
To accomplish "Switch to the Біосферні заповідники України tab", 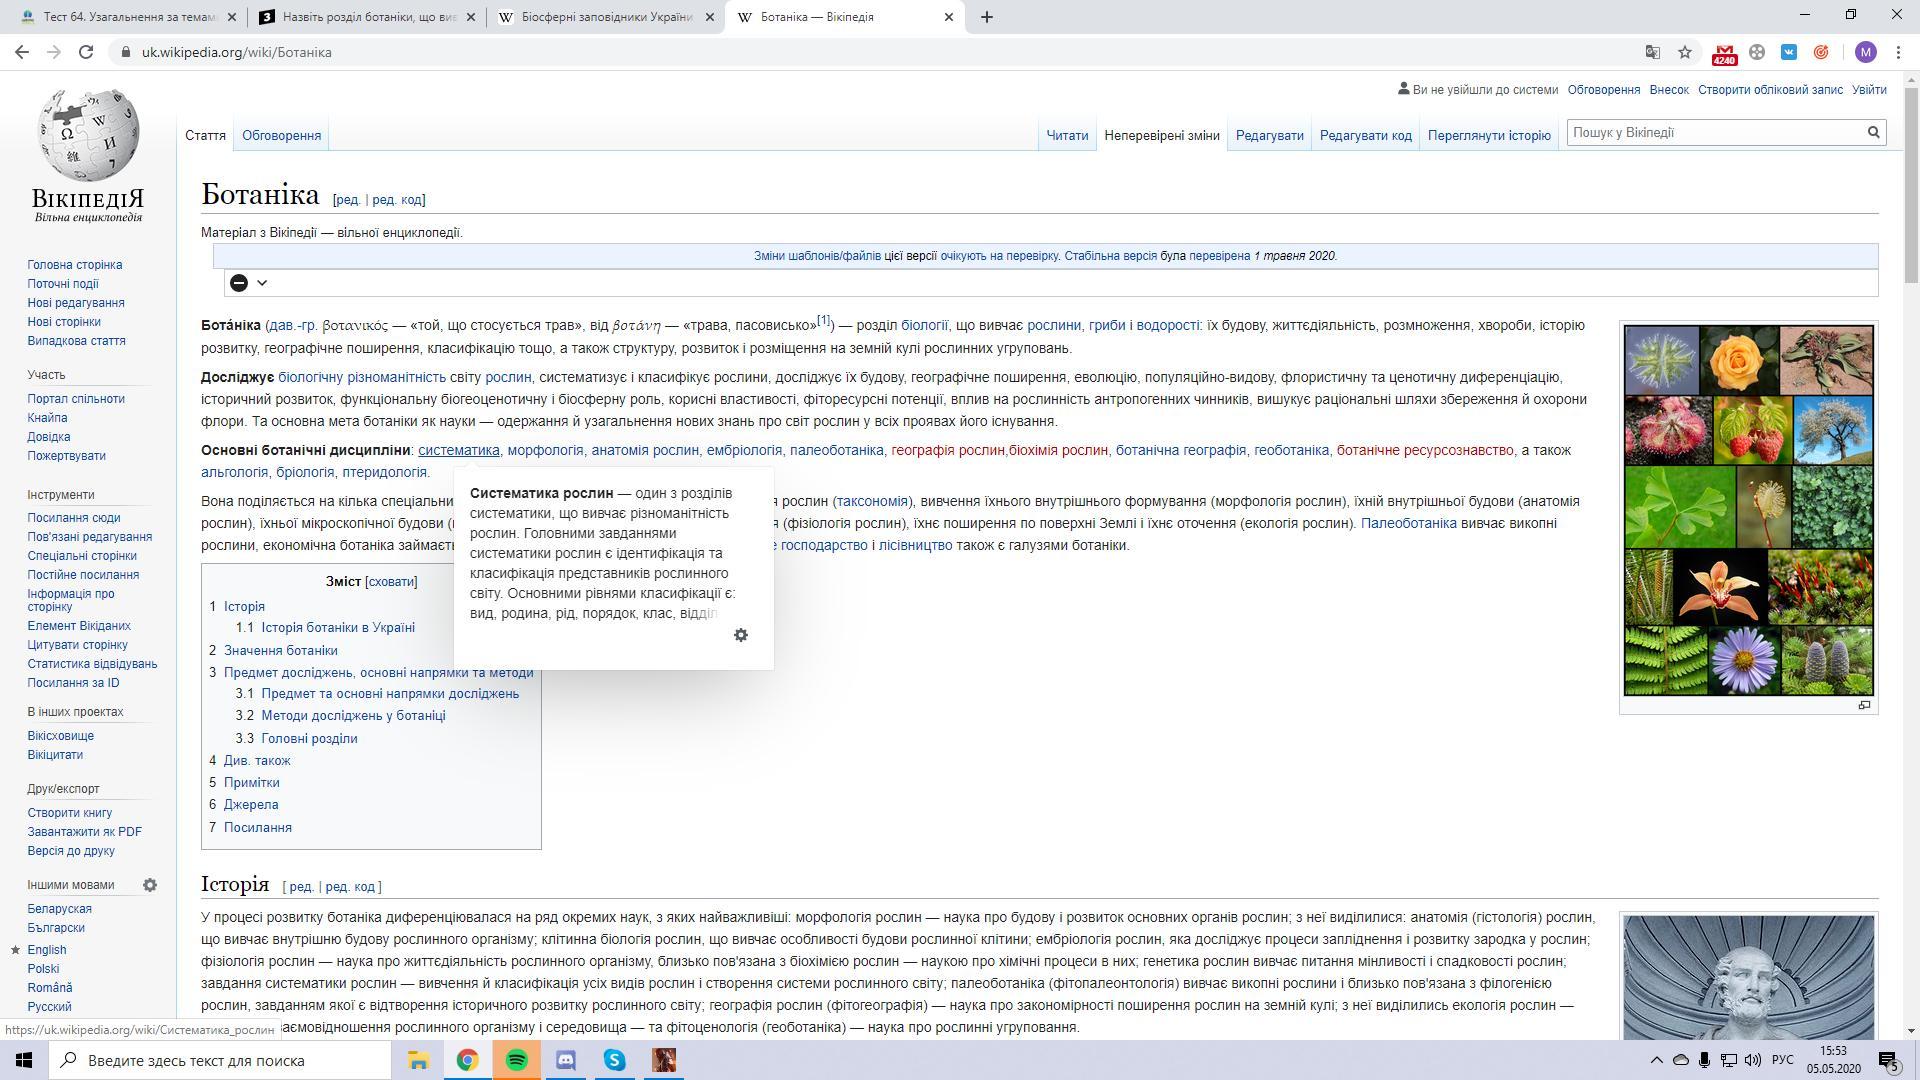I will click(605, 17).
